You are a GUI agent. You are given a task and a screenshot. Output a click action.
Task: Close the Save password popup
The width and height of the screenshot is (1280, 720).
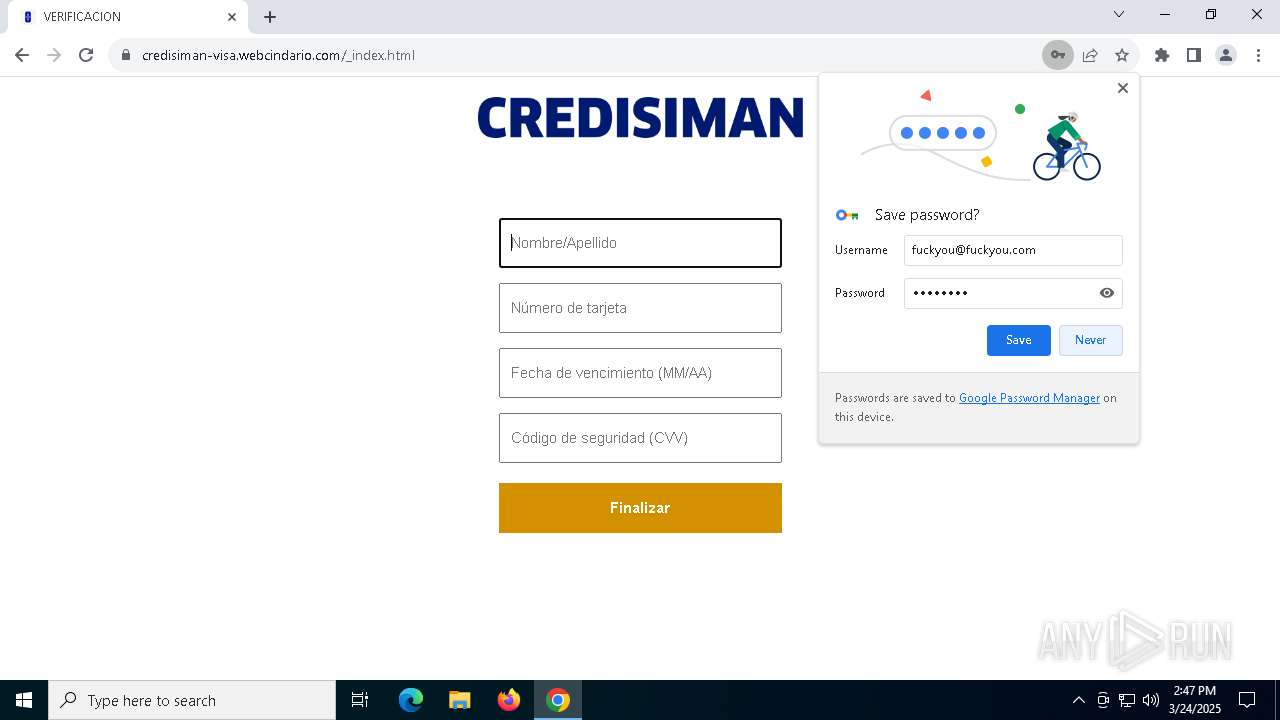coord(1123,88)
